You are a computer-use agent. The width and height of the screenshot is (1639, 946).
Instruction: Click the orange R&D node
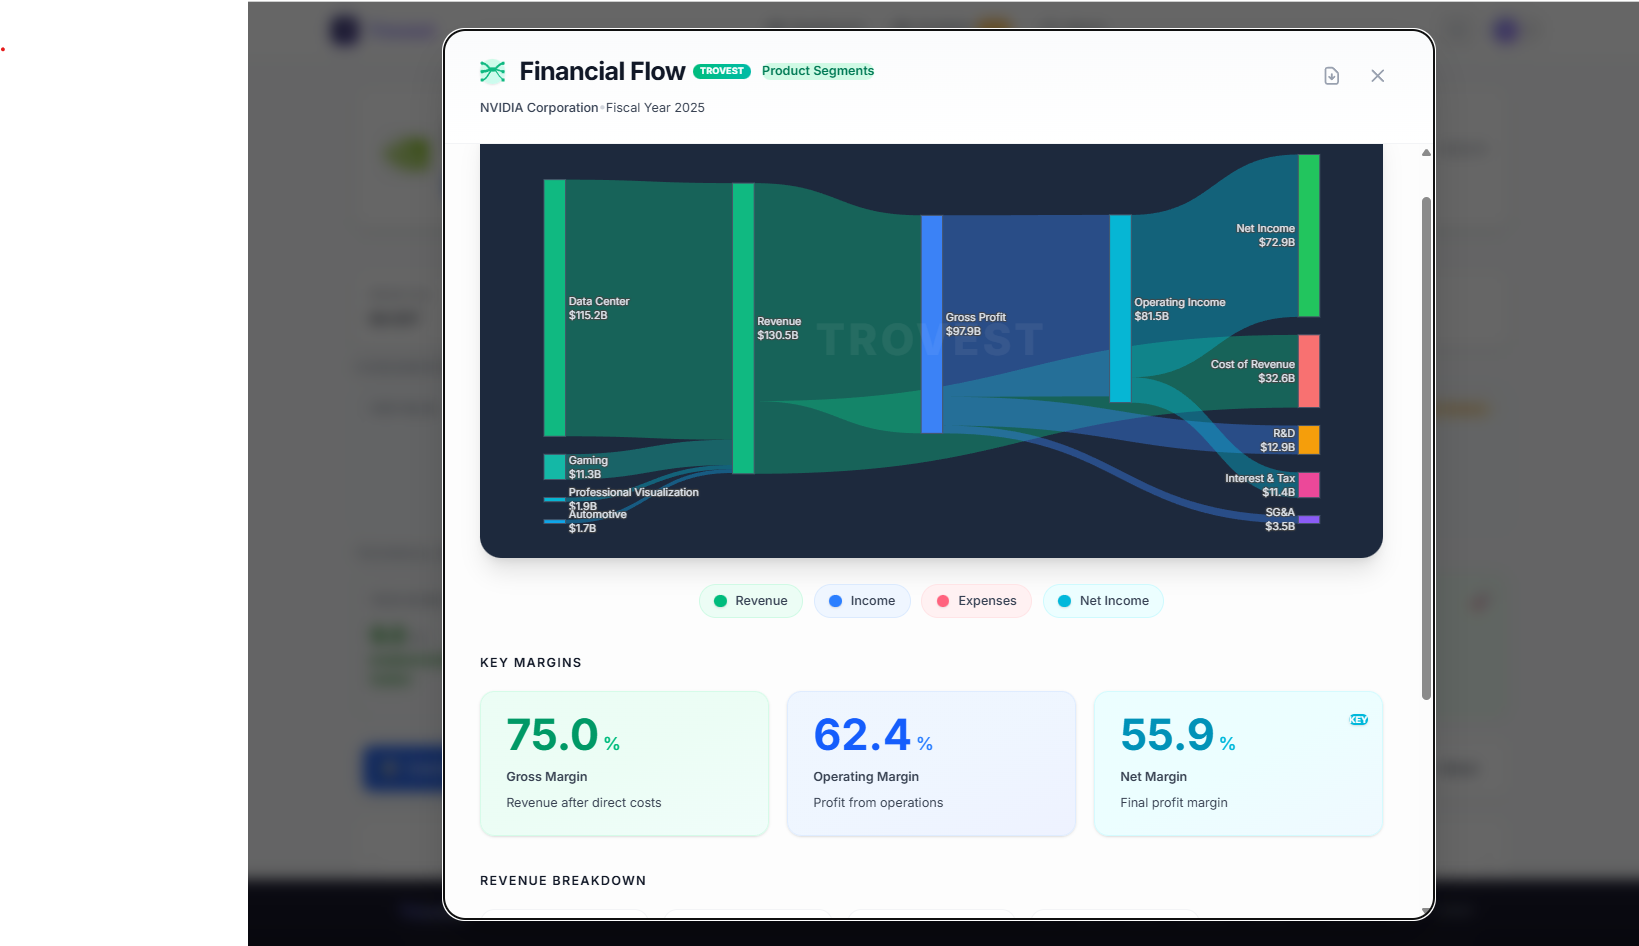(x=1309, y=440)
